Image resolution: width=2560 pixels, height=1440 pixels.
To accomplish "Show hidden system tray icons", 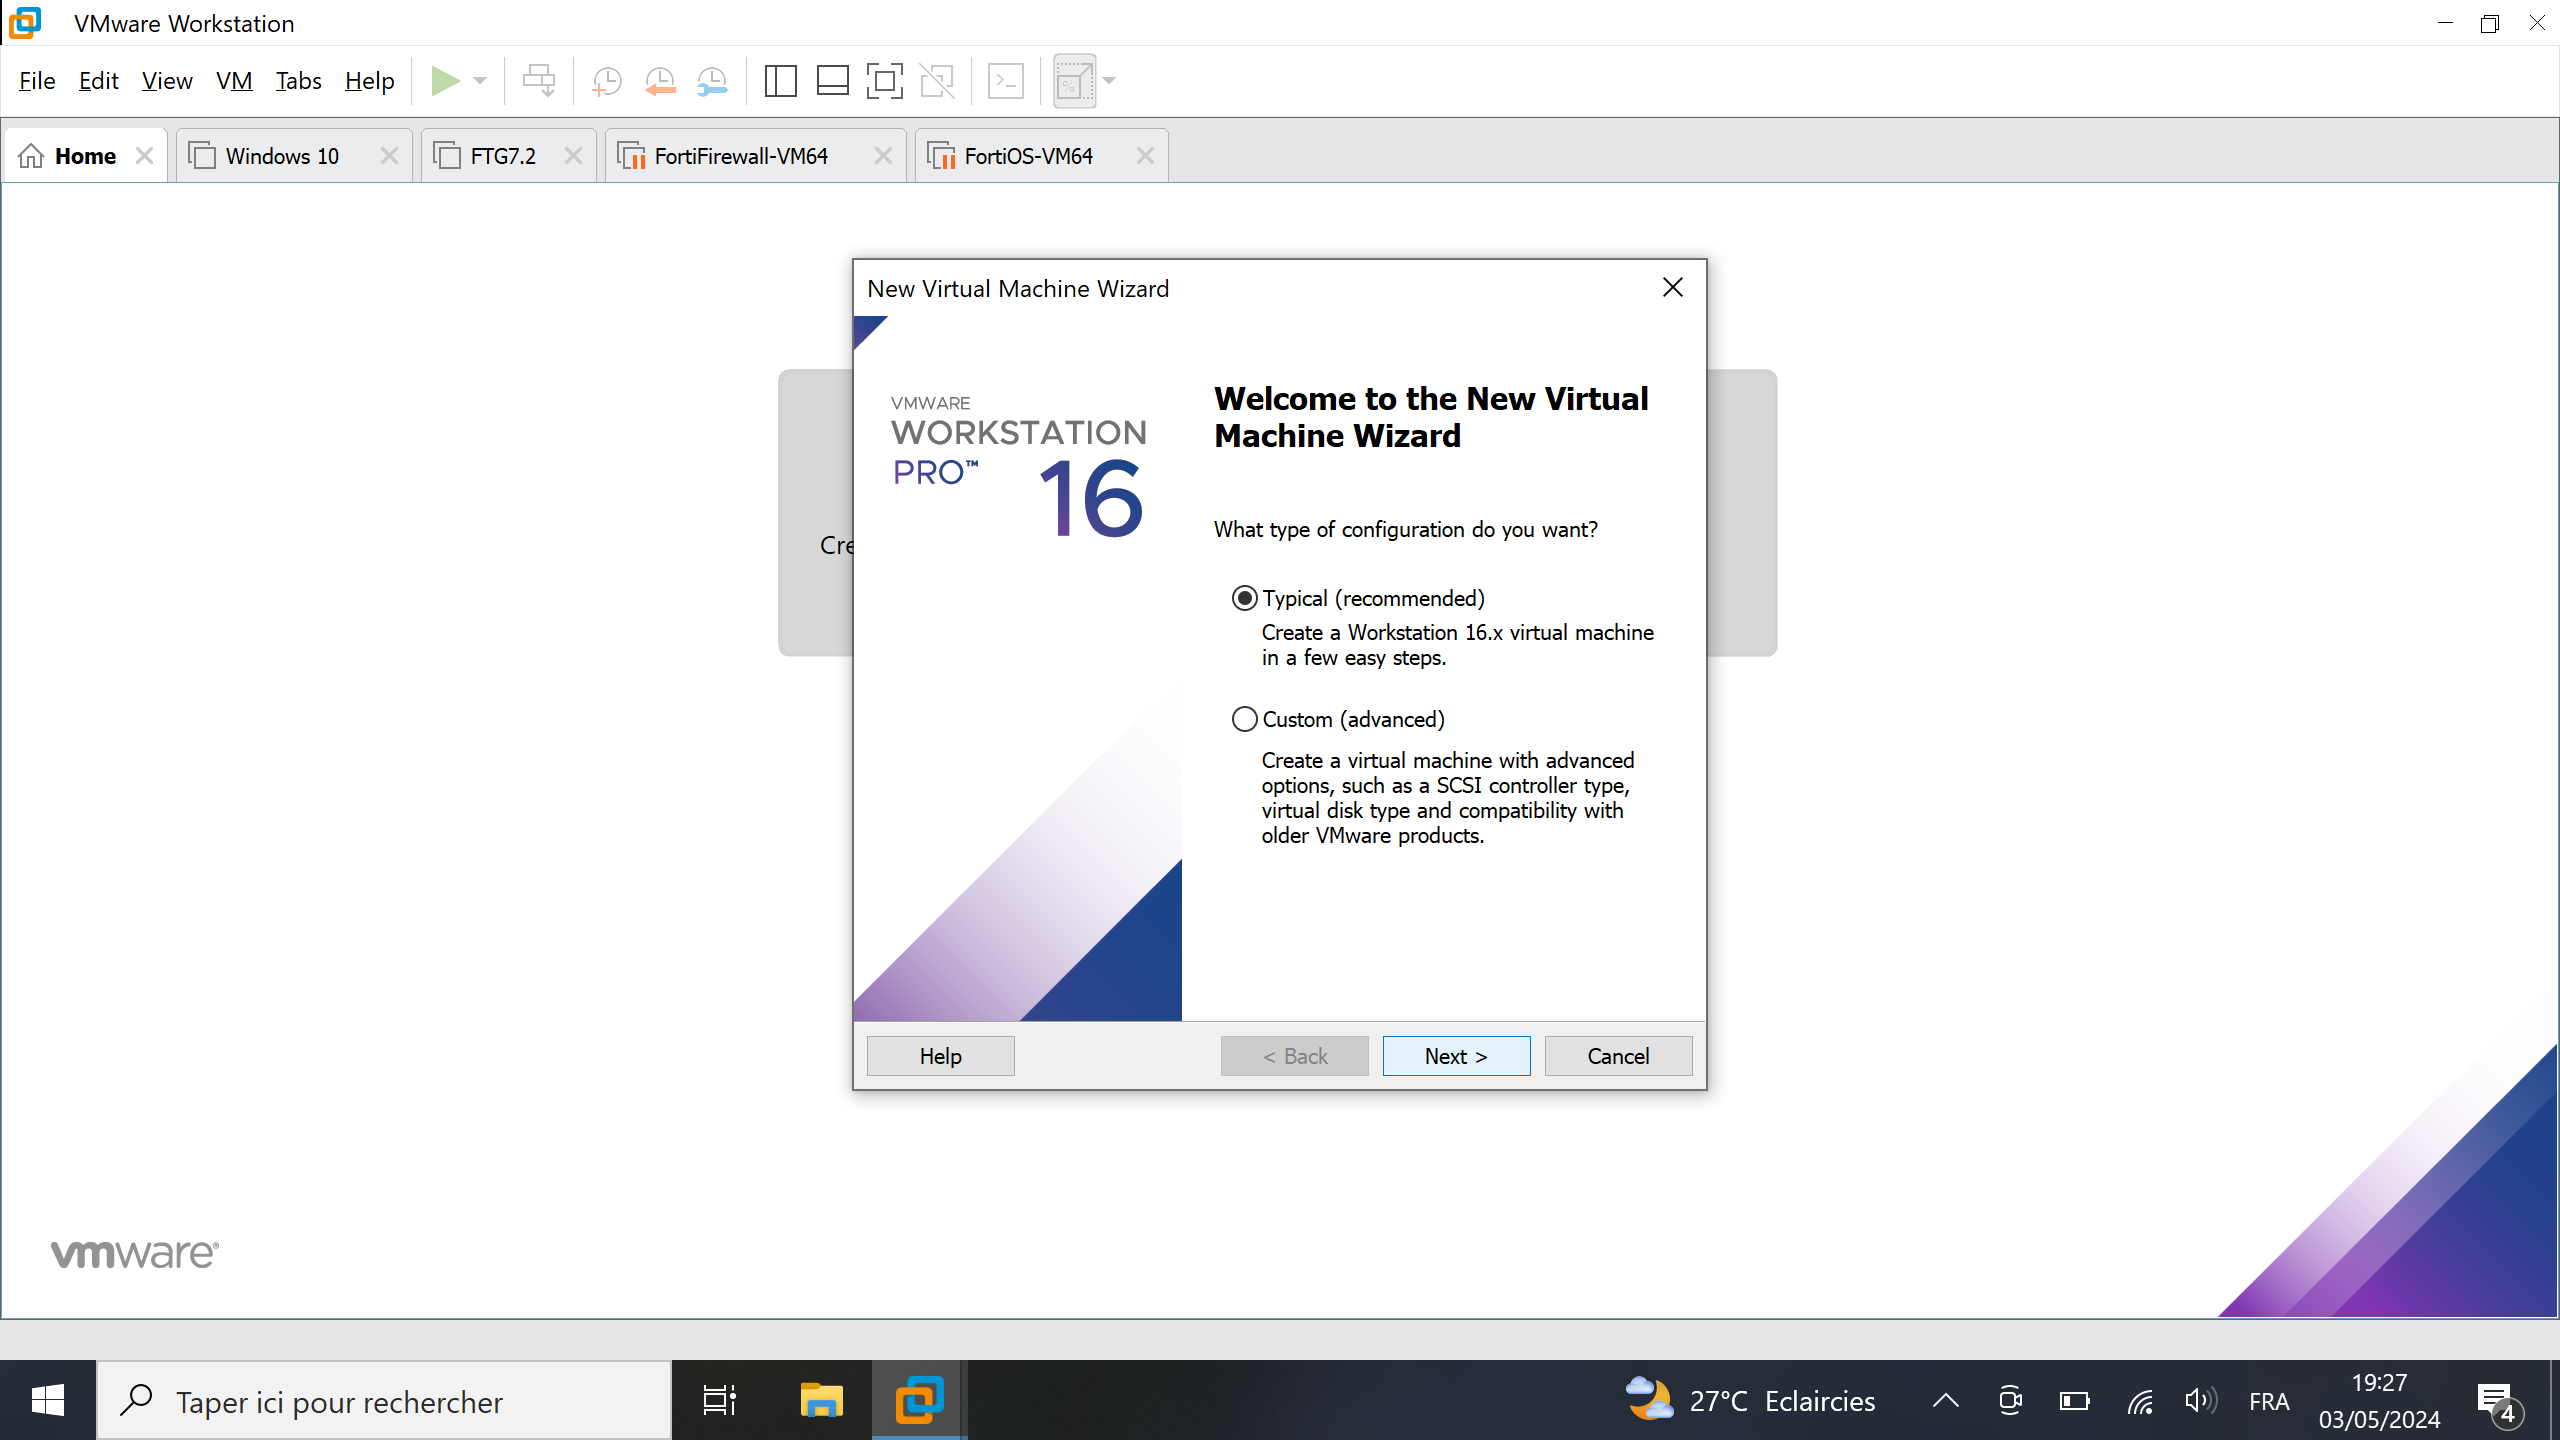I will click(x=1946, y=1400).
